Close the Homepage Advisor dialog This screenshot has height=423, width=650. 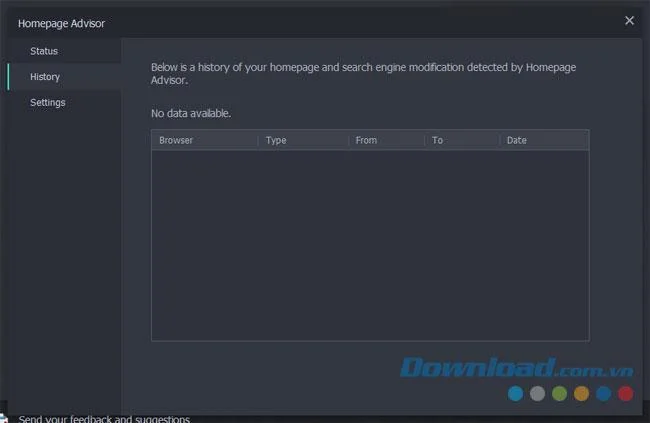pos(629,20)
